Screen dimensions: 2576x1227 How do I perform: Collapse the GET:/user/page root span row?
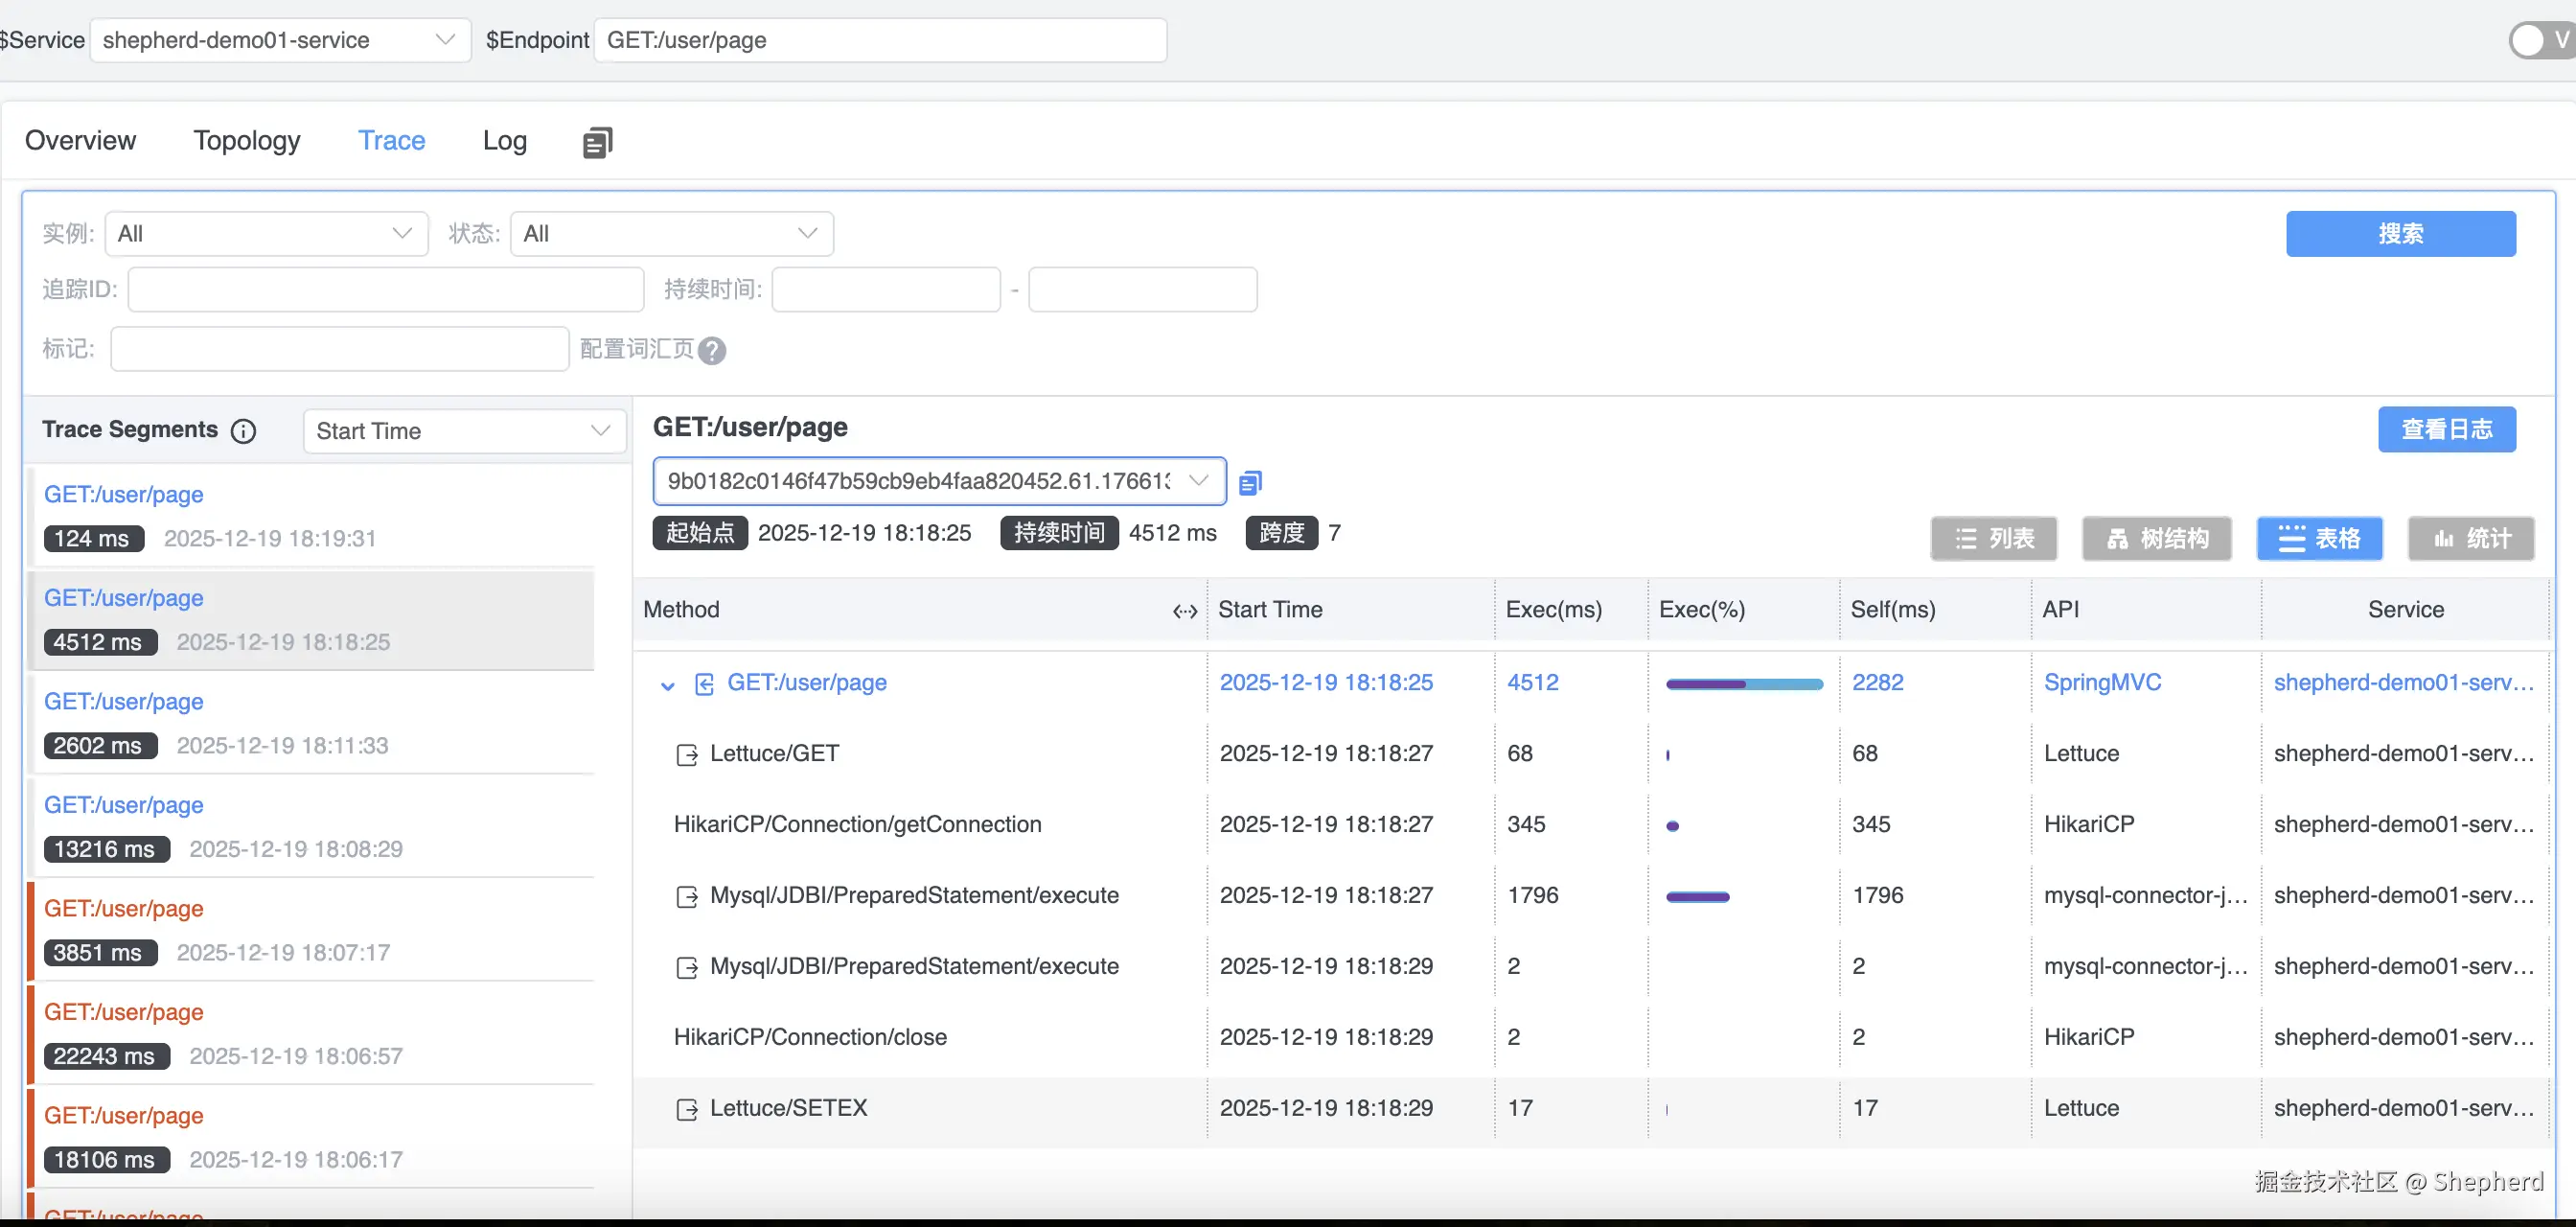coord(667,685)
